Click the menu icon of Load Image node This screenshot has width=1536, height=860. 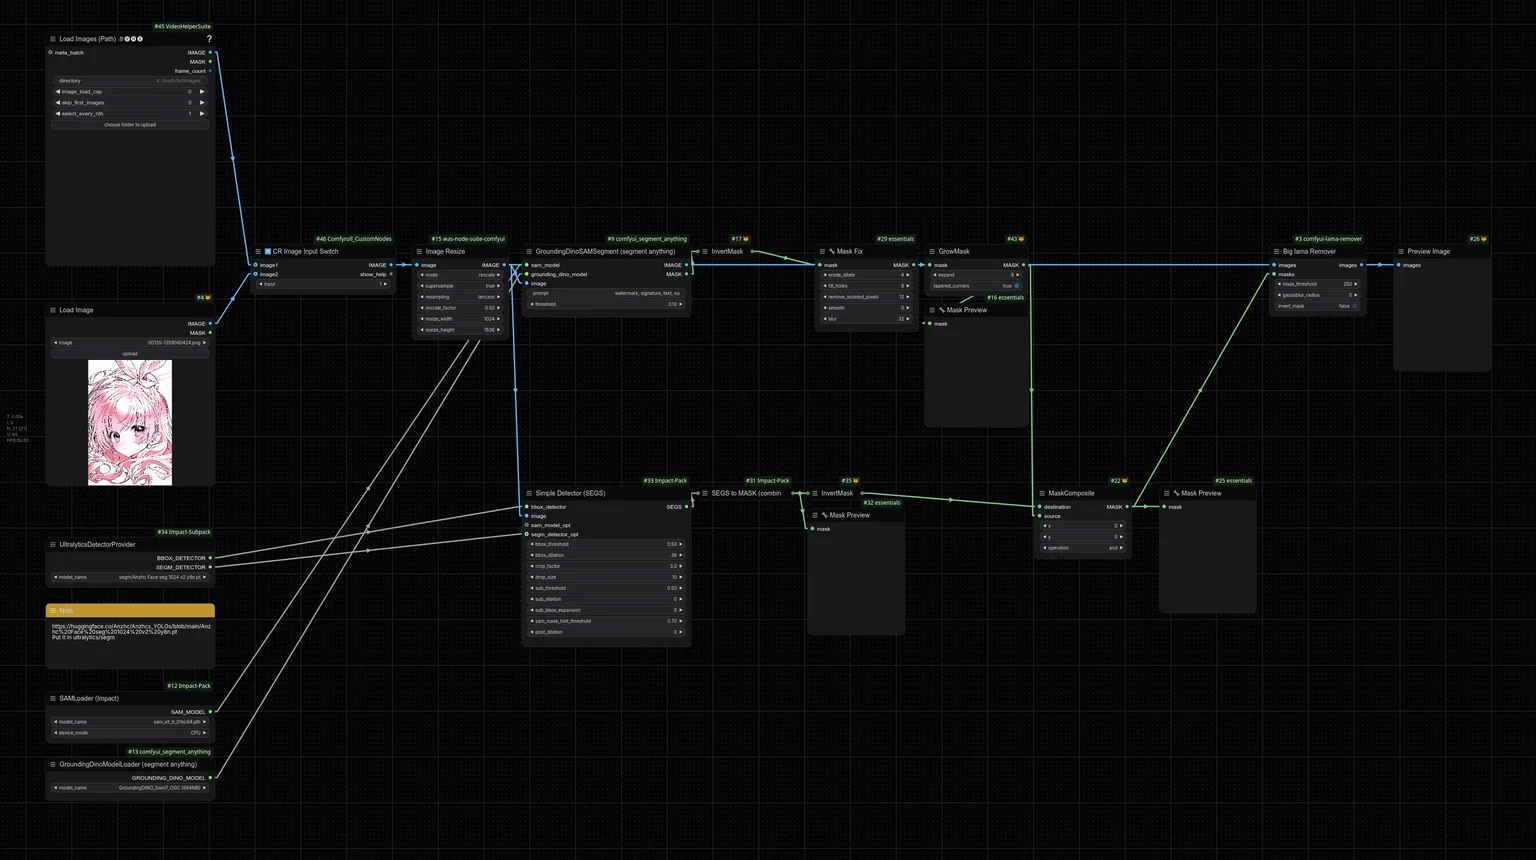[x=53, y=310]
